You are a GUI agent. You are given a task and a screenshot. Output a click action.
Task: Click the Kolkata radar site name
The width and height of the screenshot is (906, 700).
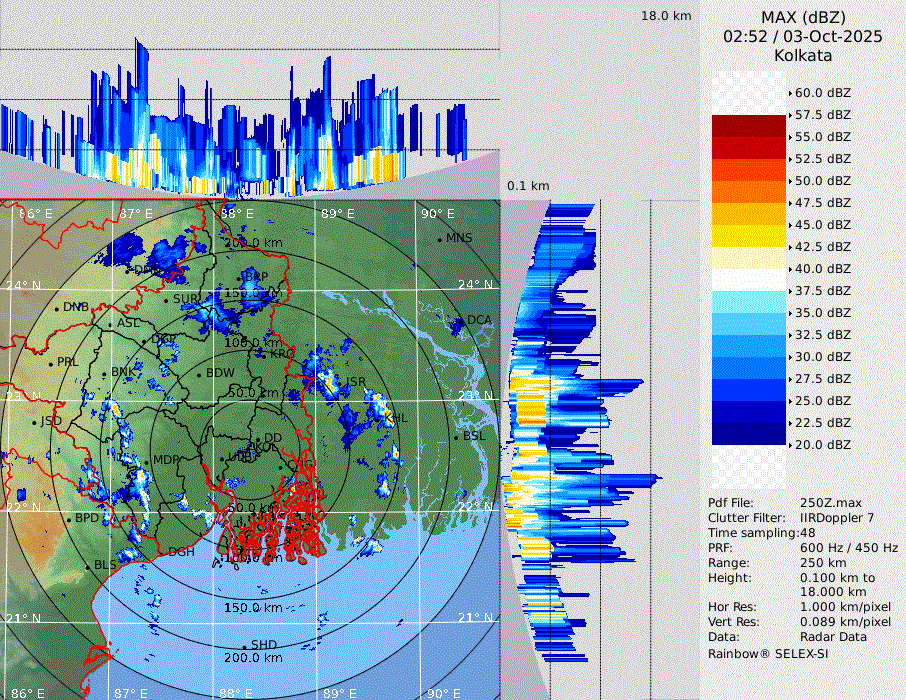(803, 56)
